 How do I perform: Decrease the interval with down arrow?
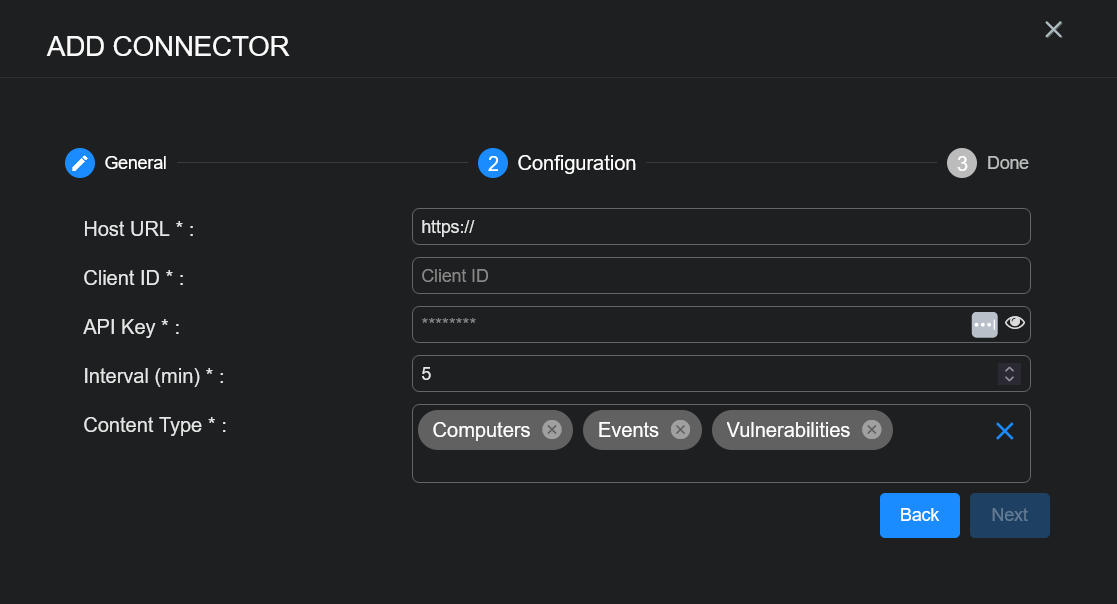(1009, 379)
